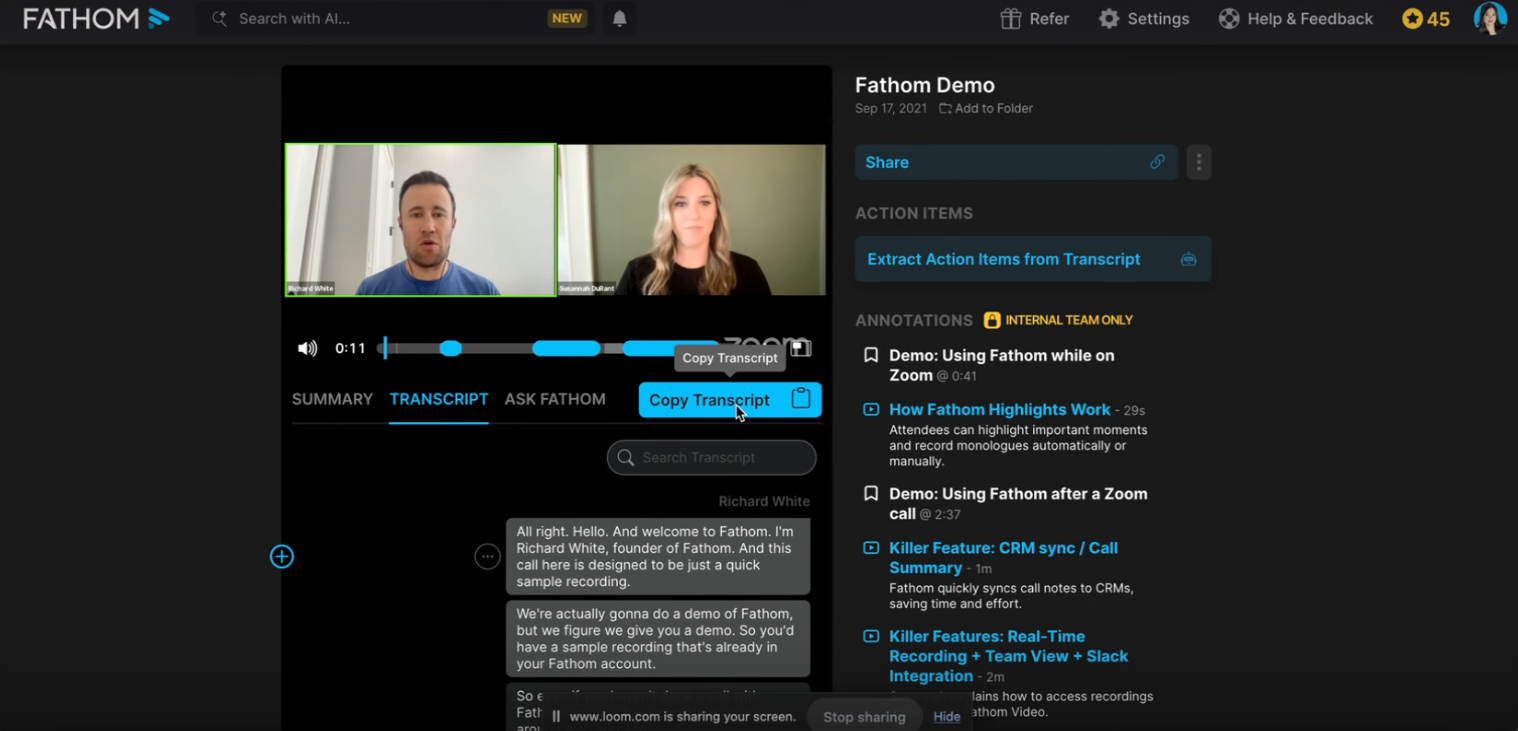This screenshot has height=731, width=1518.
Task: Click the Share button
Action: click(x=1016, y=162)
